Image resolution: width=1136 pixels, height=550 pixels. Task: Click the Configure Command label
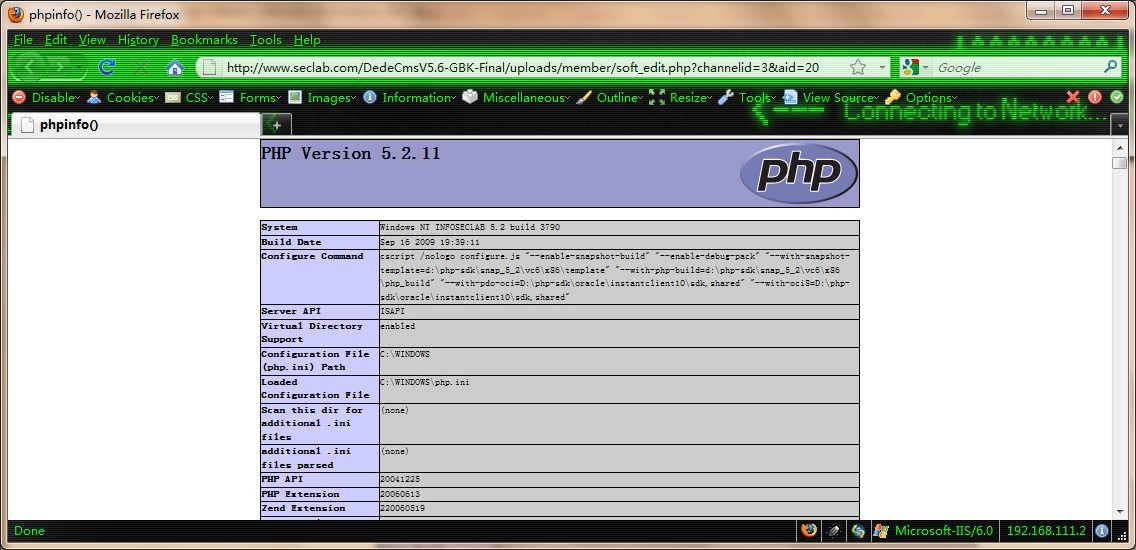point(312,256)
